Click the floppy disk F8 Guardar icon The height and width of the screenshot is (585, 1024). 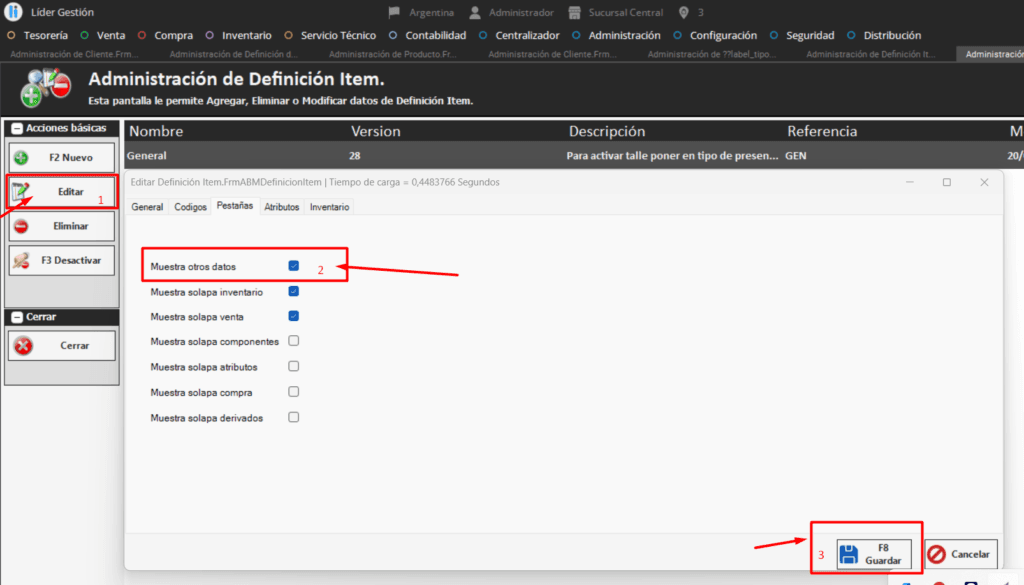point(848,554)
